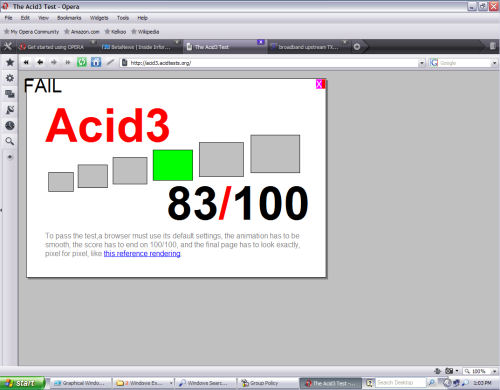Screen dimensions: 500x390
Task: Click the 83/100 score text
Action: point(238,203)
